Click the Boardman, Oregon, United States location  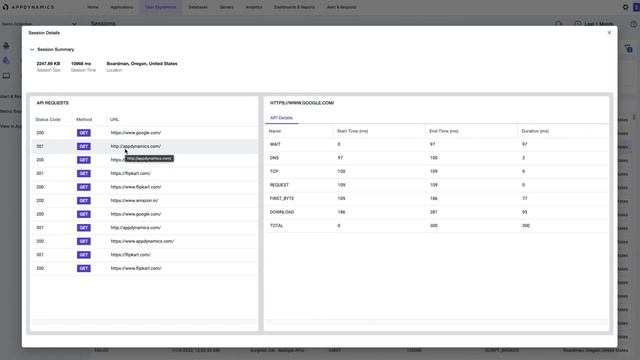point(142,64)
